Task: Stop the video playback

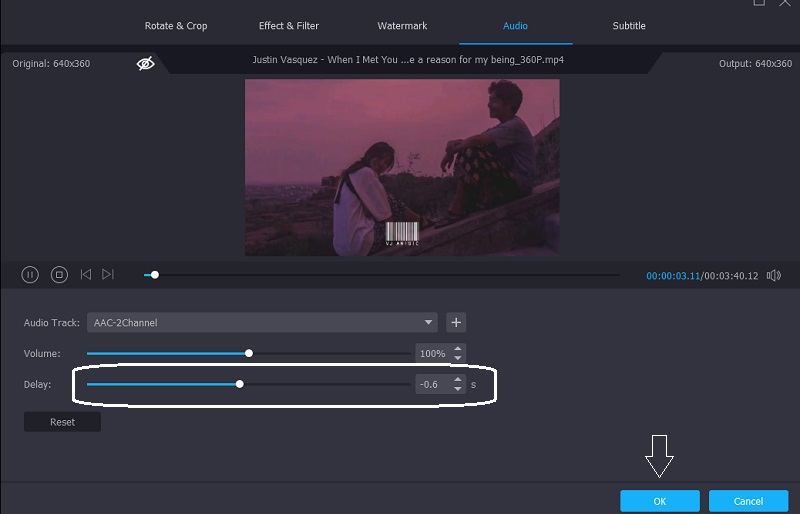Action: (x=59, y=274)
